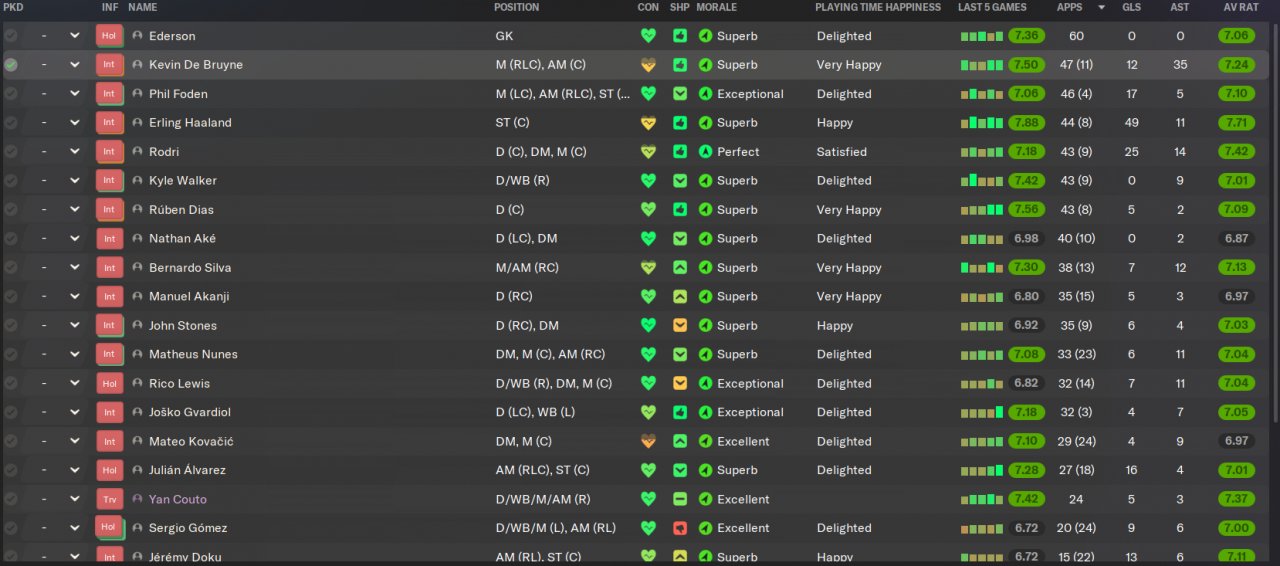Tick the picked checkbox for Ederson
Viewport: 1280px width, 566px height.
pos(11,36)
